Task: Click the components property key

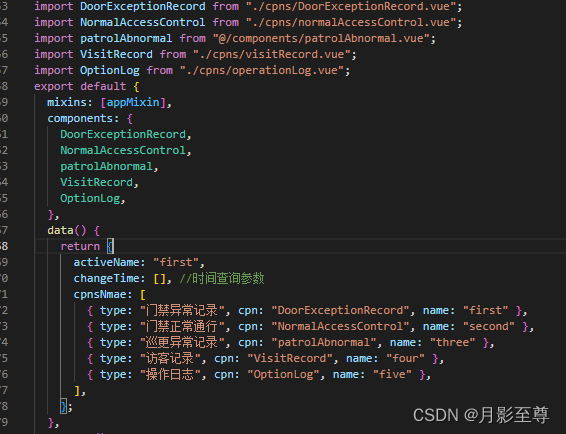Action: pyautogui.click(x=80, y=118)
